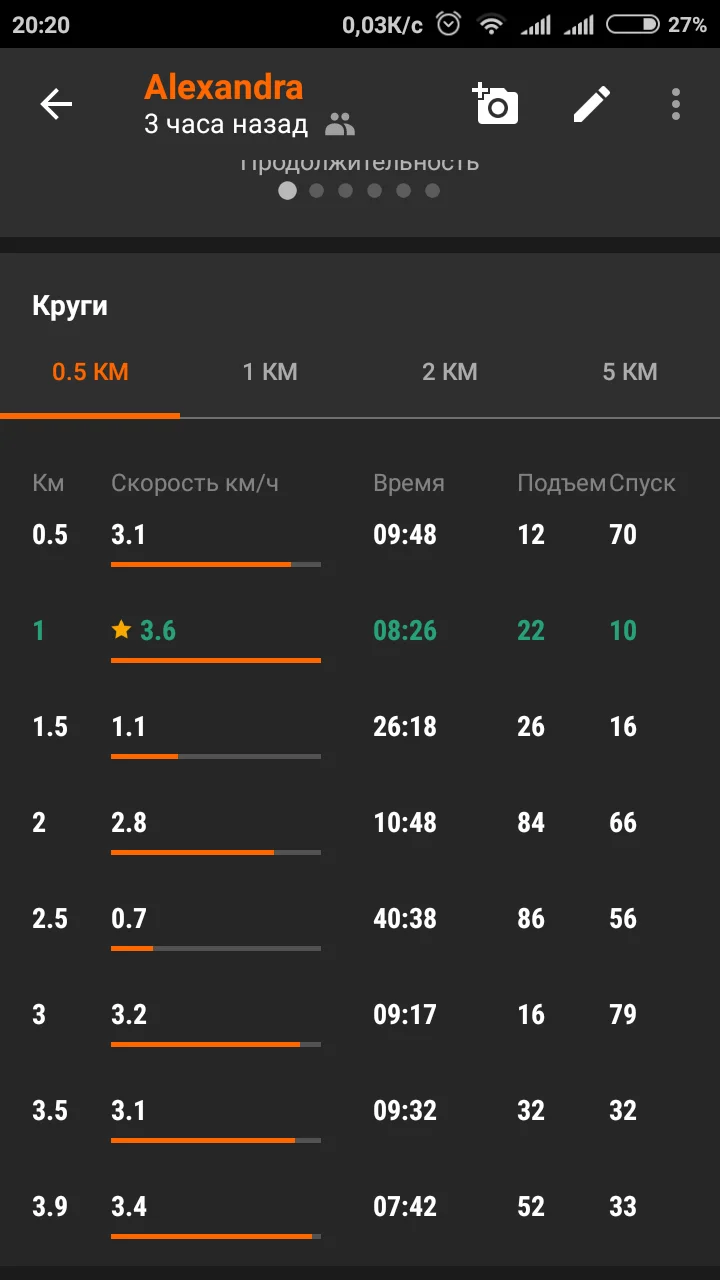Image resolution: width=720 pixels, height=1280 pixels.
Task: Tap the Скорость км/ч column header
Action: [x=195, y=483]
